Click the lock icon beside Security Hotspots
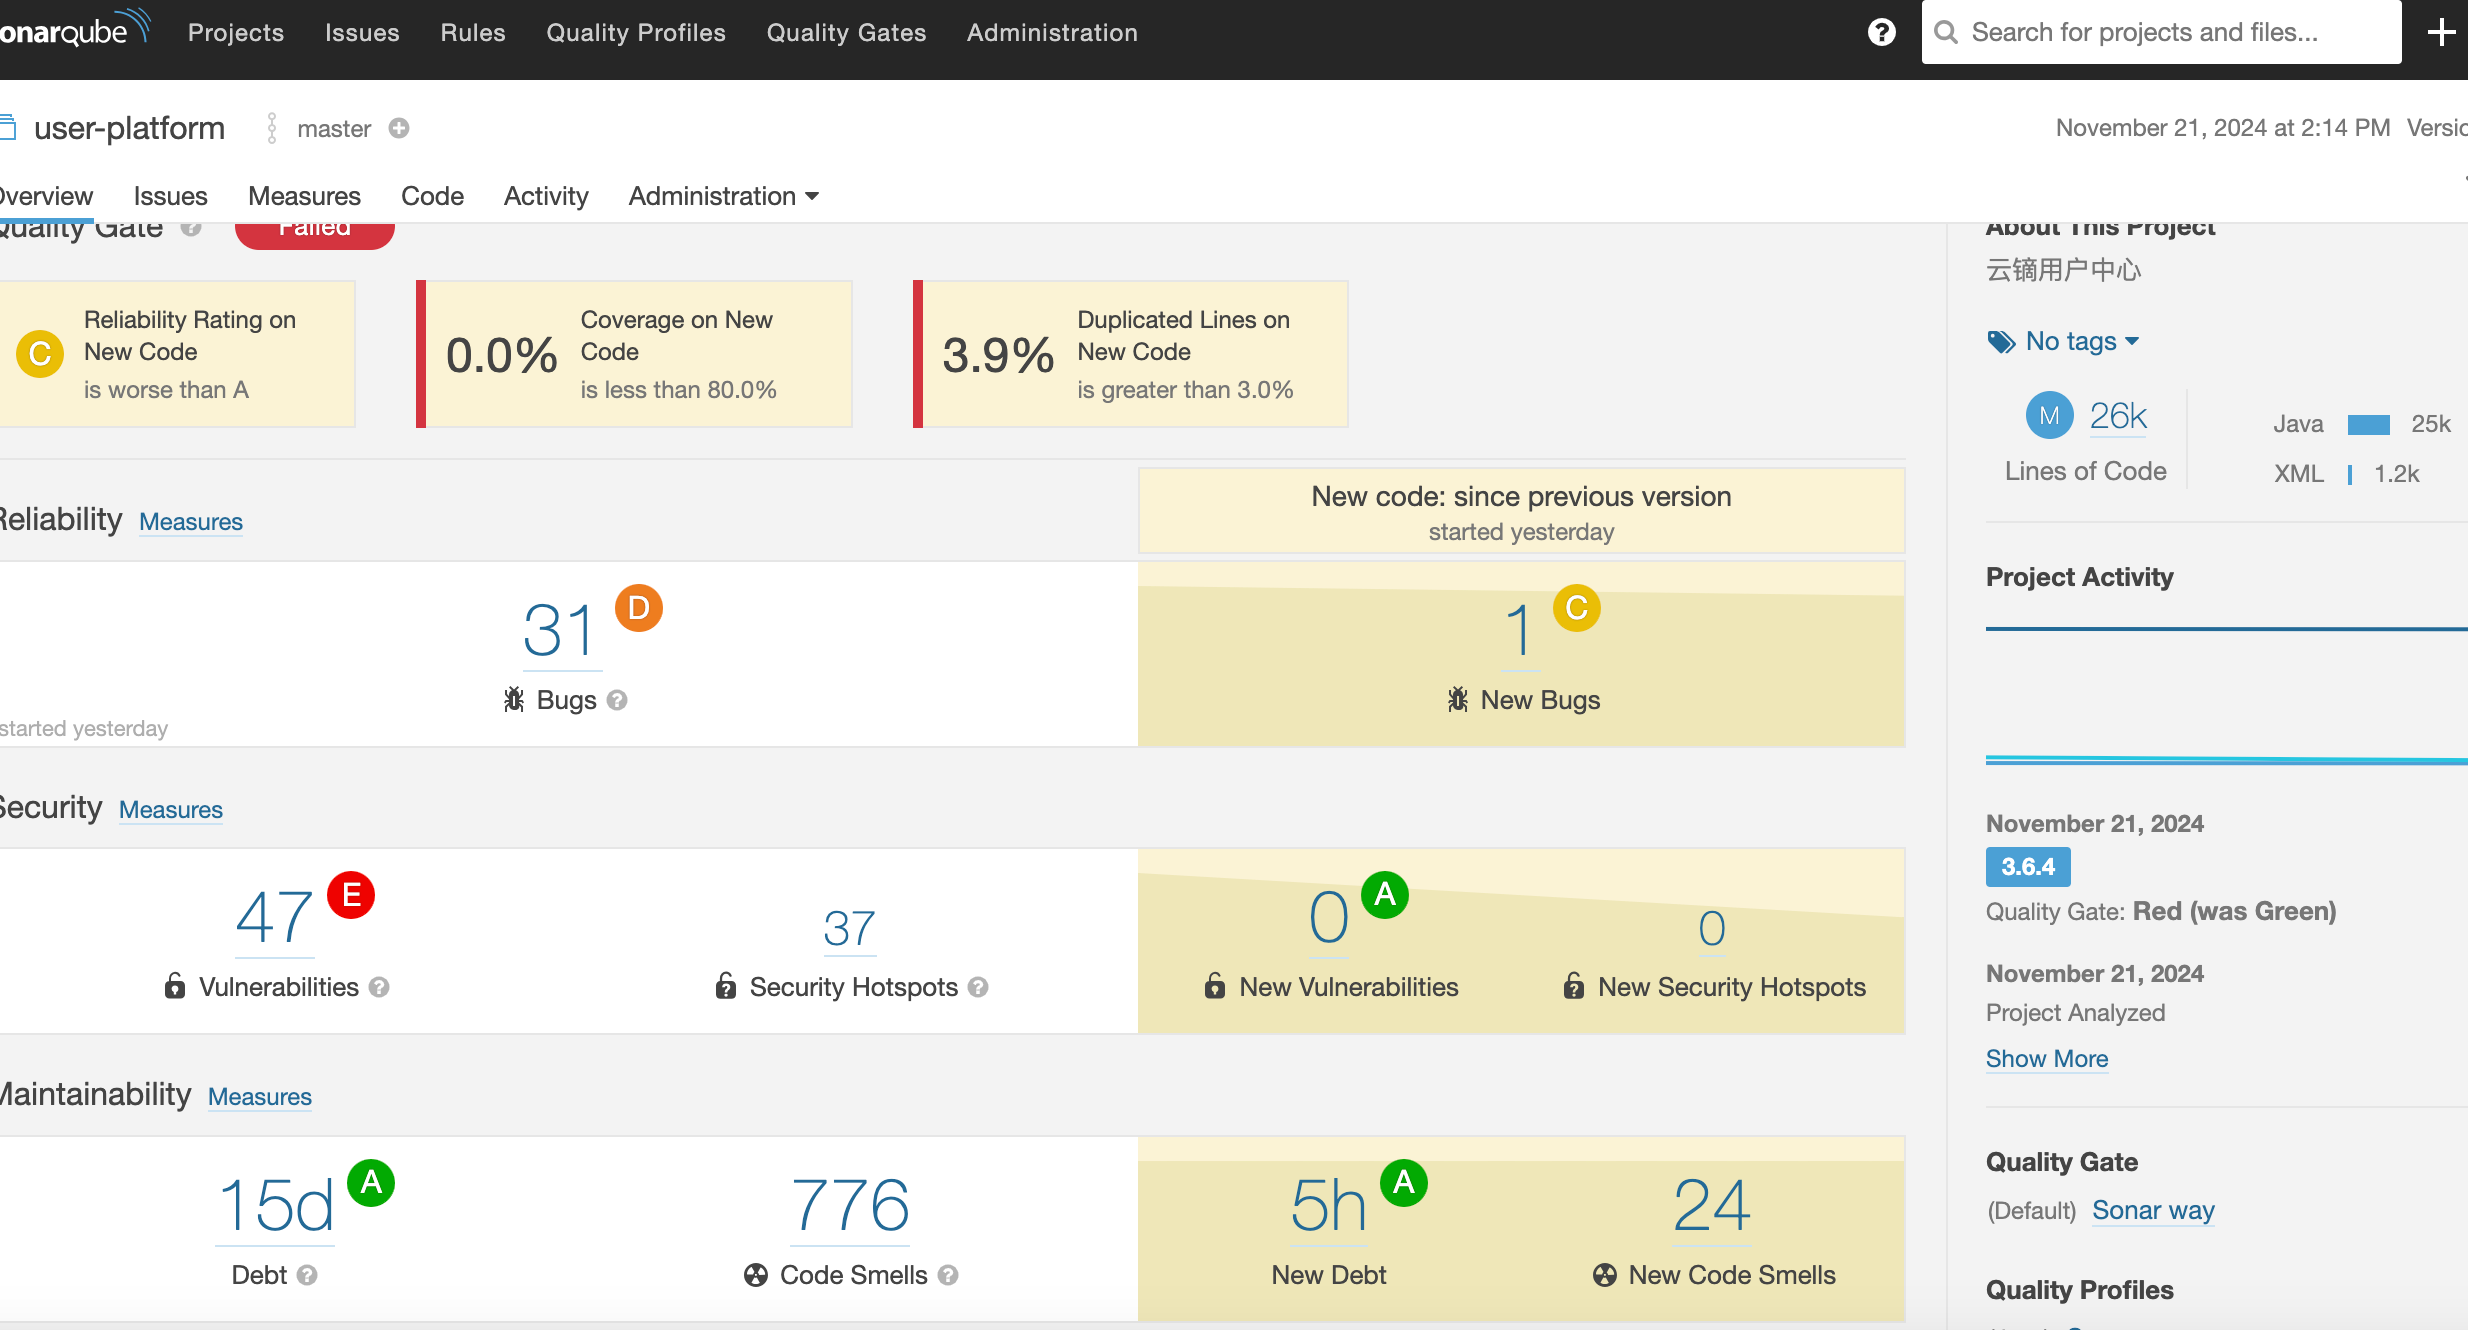The width and height of the screenshot is (2468, 1330). 726,986
